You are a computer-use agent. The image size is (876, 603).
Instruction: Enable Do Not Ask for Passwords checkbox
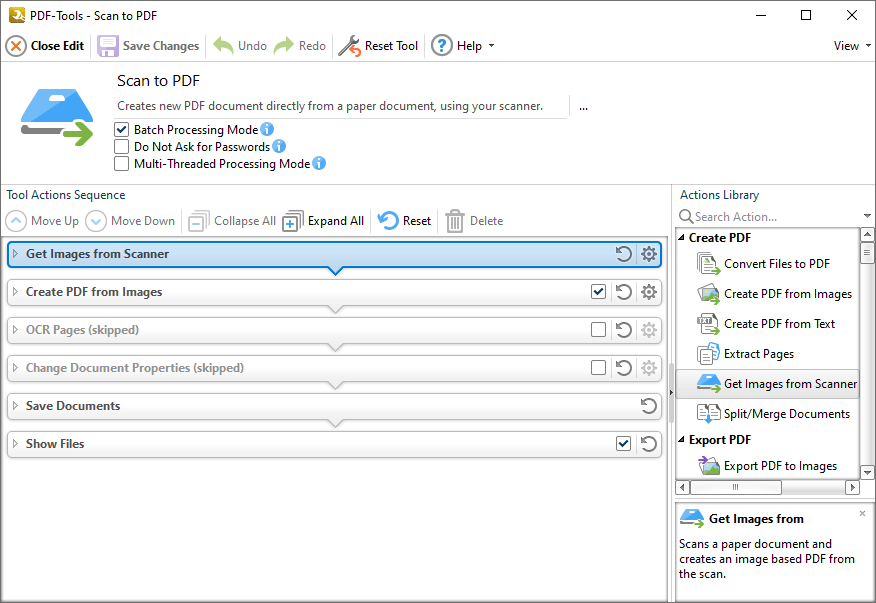[x=121, y=146]
